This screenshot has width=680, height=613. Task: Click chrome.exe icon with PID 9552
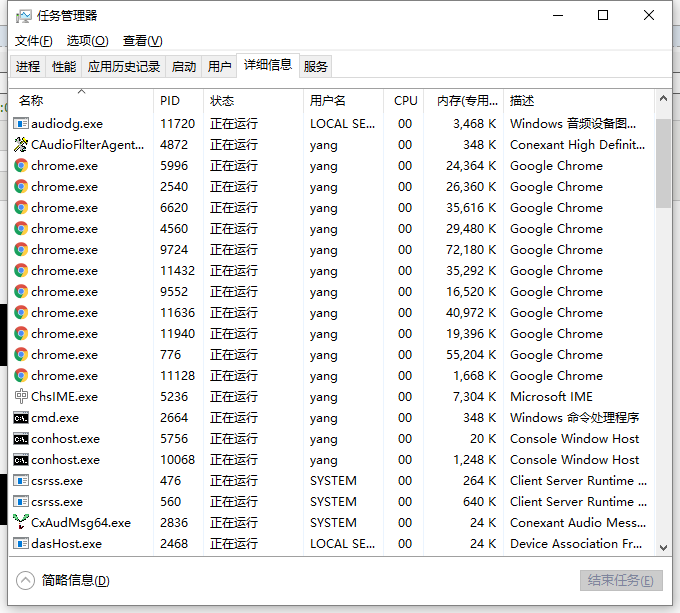coord(21,292)
